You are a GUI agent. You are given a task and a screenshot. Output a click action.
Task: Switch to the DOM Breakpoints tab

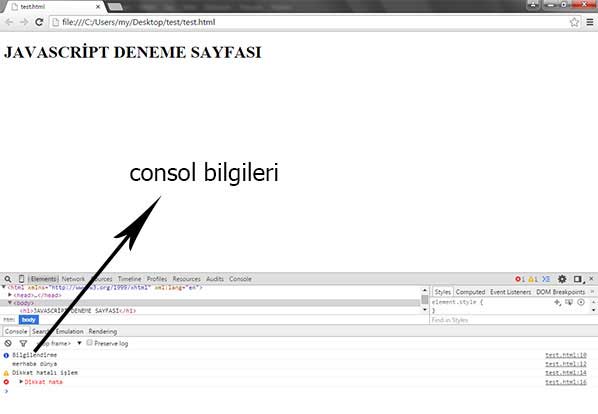coord(560,292)
